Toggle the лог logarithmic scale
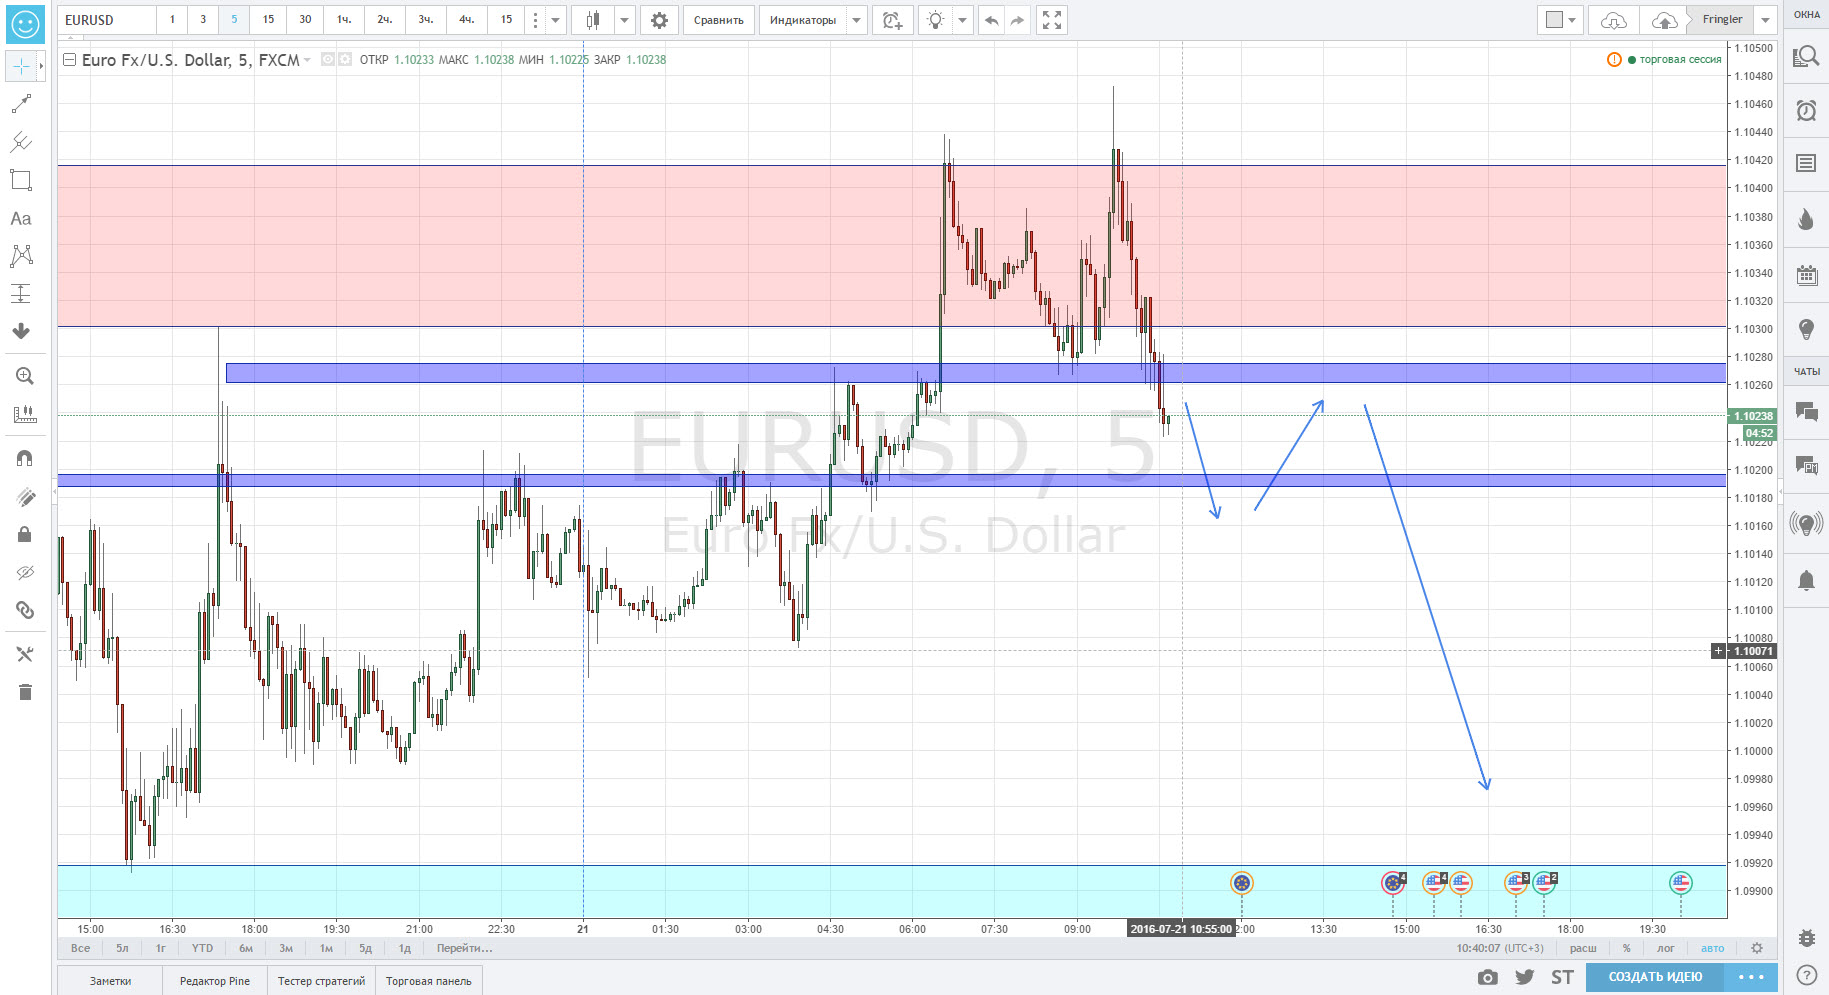1829x995 pixels. 1666,948
